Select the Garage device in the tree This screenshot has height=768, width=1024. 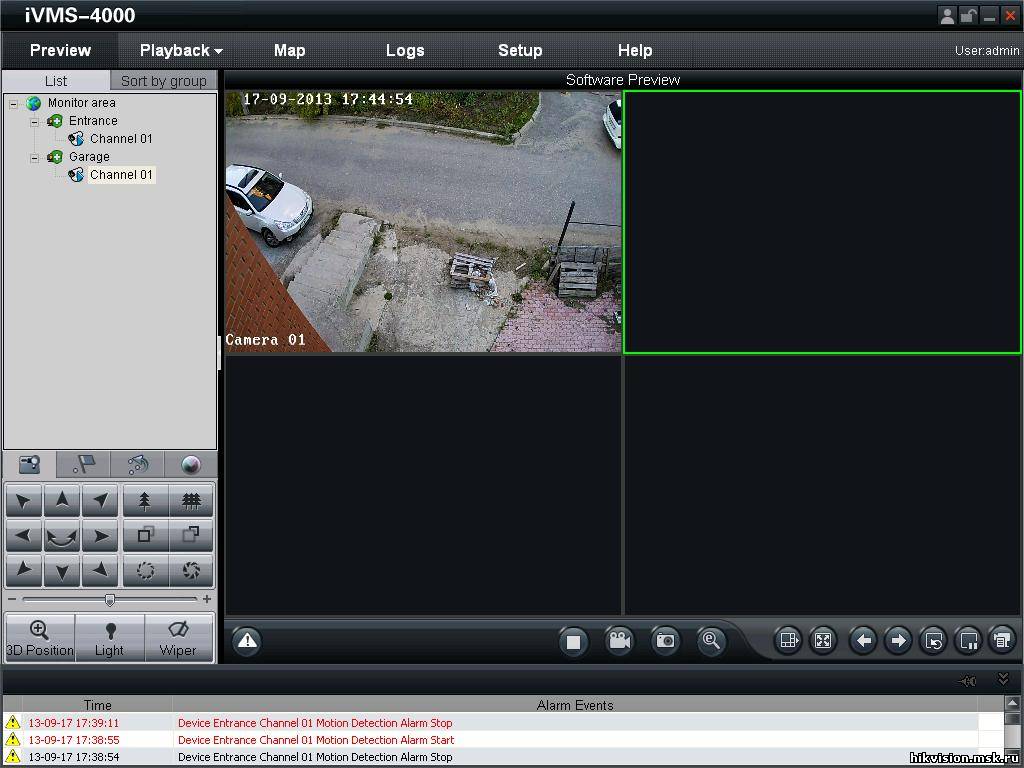point(89,157)
